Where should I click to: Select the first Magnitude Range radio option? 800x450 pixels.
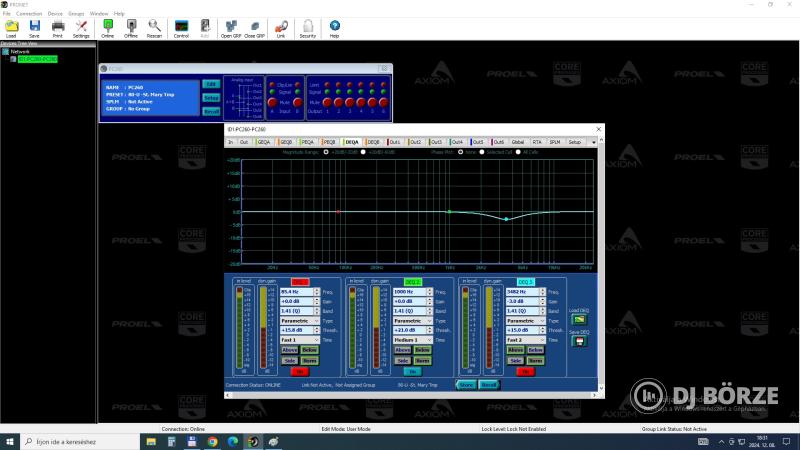[326, 152]
